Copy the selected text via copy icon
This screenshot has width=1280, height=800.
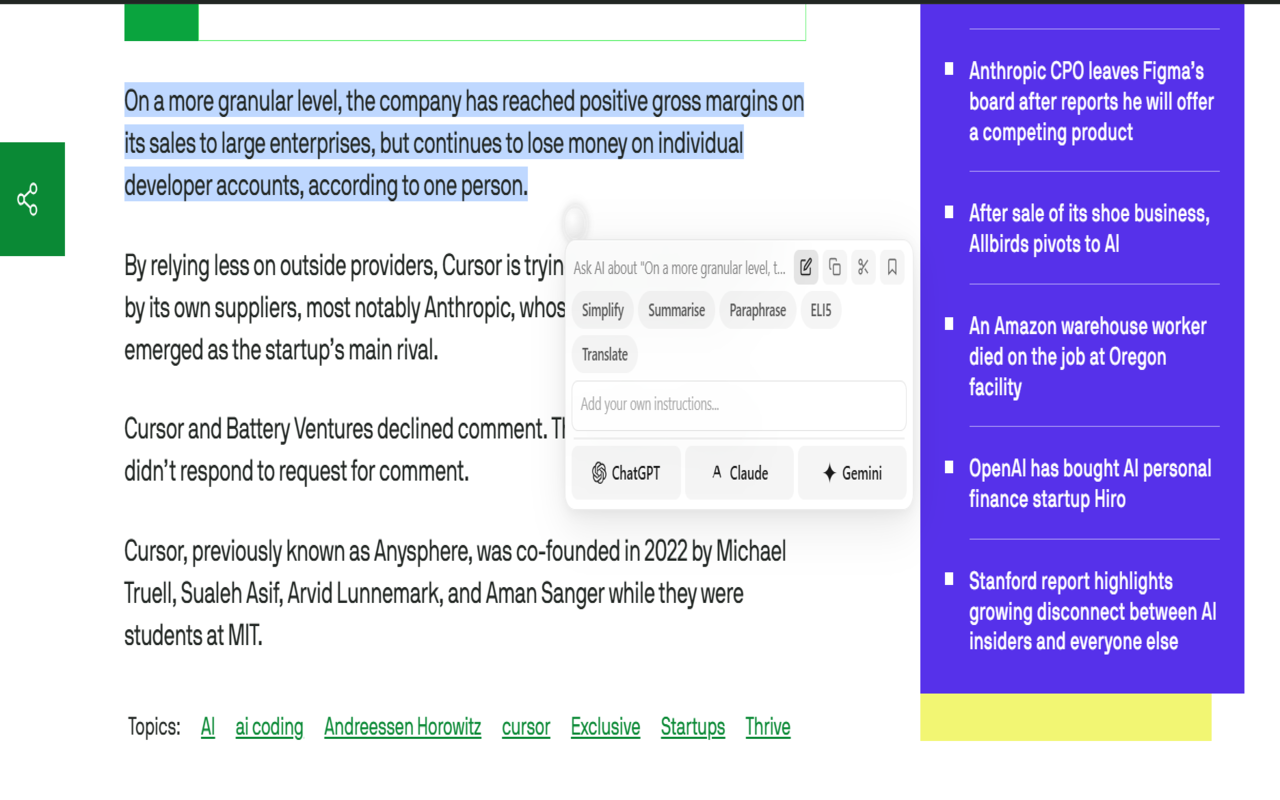(x=835, y=267)
